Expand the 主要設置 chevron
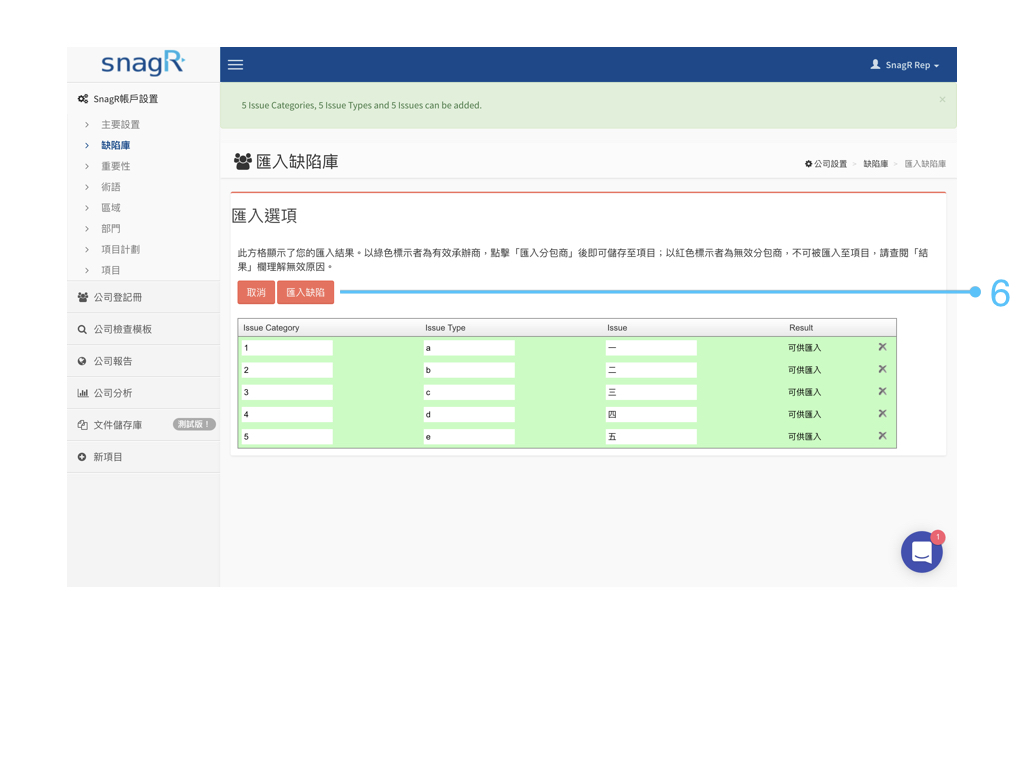This screenshot has height=768, width=1024. pyautogui.click(x=87, y=124)
